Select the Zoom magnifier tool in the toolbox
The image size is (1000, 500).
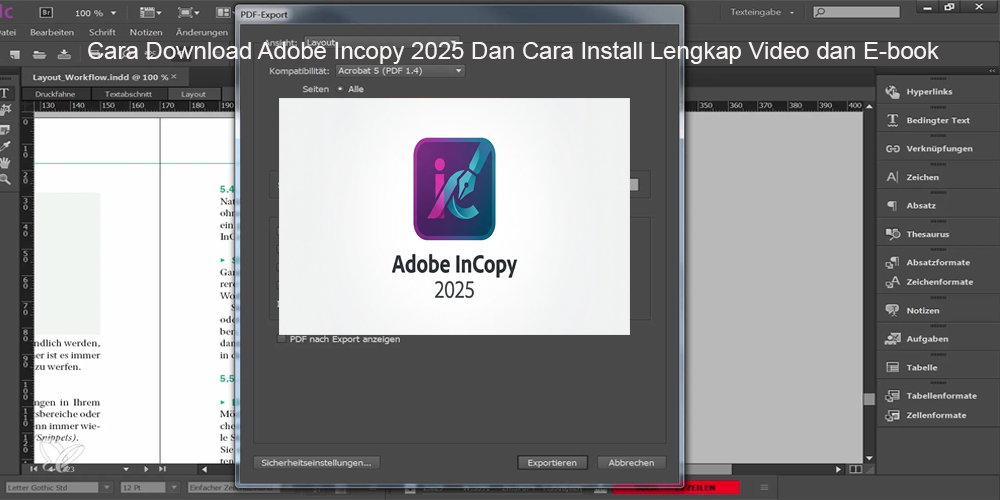pyautogui.click(x=5, y=180)
